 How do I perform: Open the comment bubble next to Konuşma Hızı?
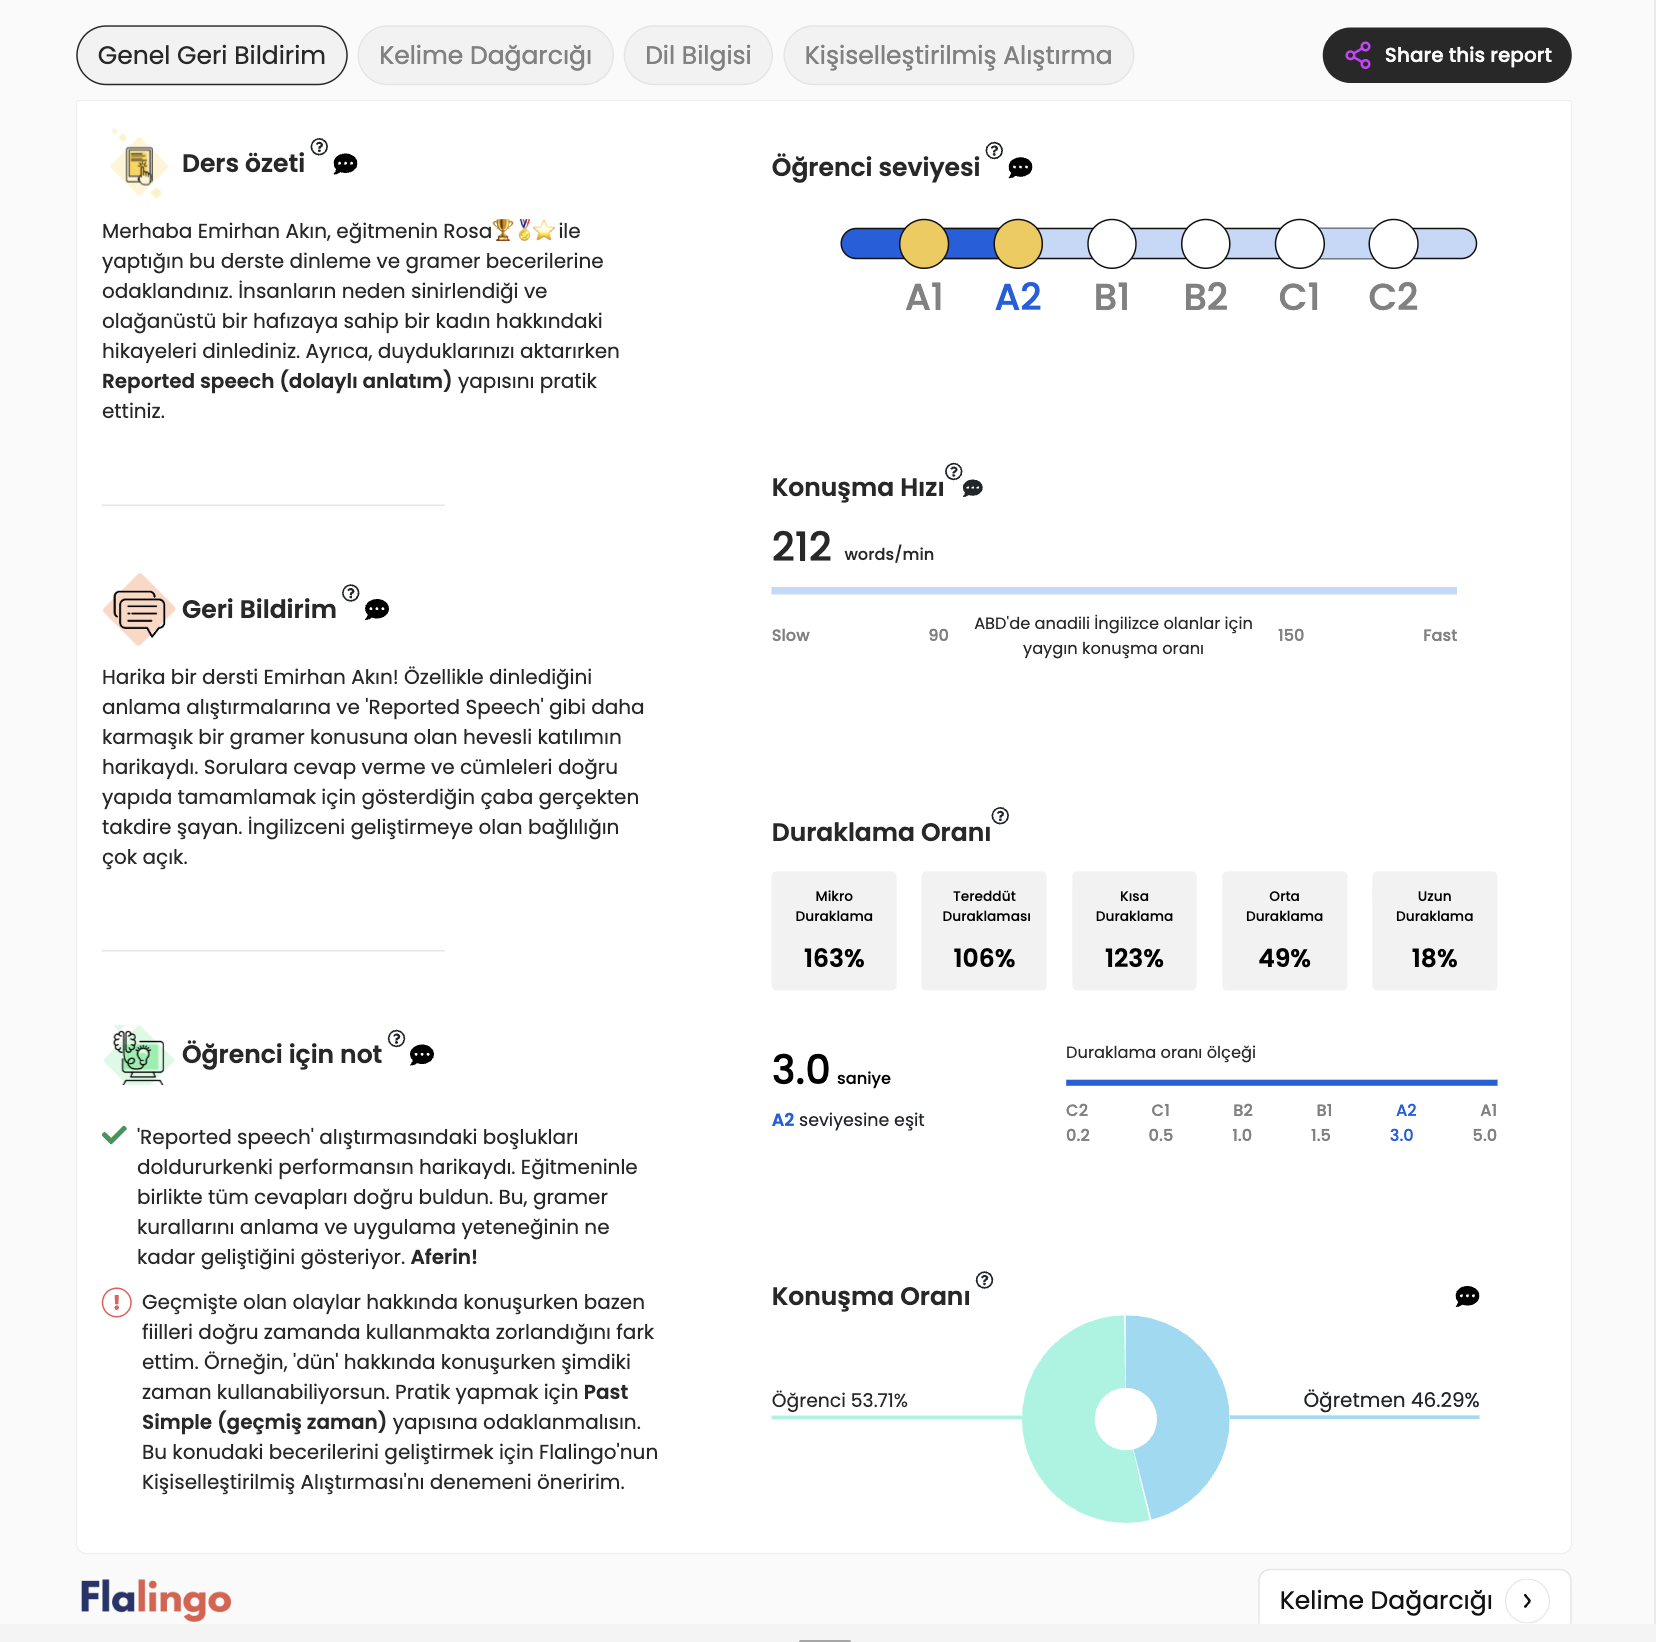(972, 488)
